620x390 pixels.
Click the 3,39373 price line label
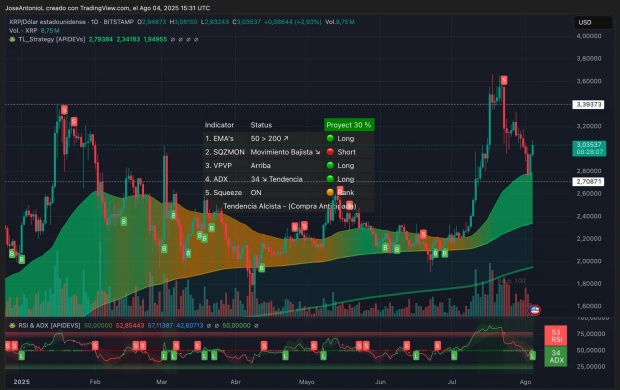pyautogui.click(x=588, y=104)
